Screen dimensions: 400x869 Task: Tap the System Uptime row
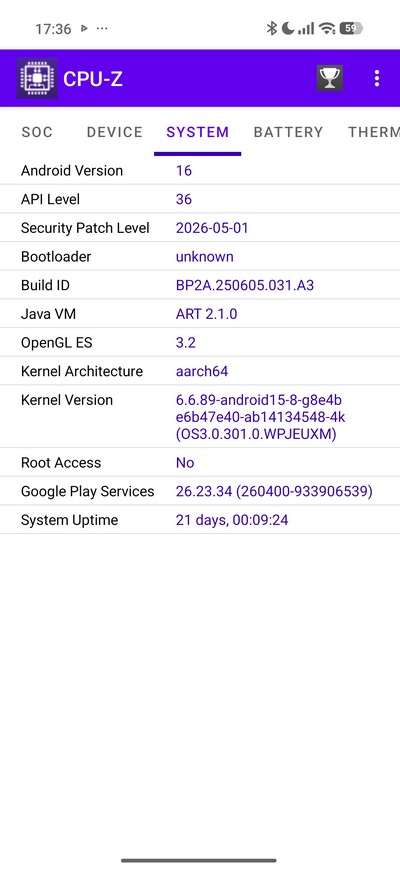coord(200,520)
